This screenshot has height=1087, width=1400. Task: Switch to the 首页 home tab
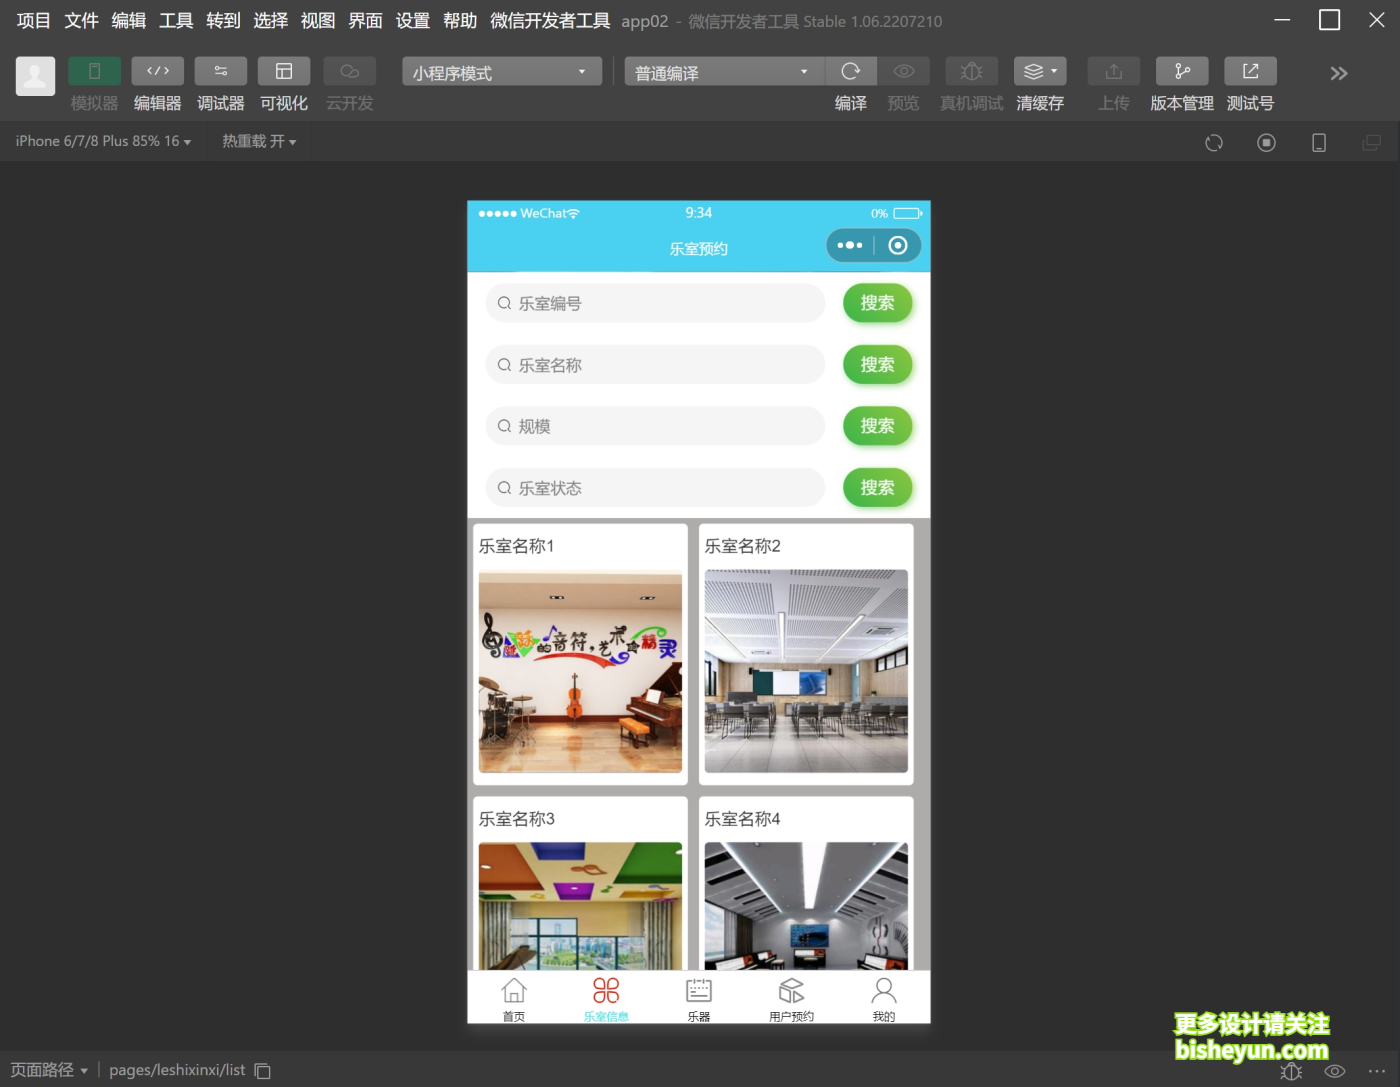tap(514, 998)
